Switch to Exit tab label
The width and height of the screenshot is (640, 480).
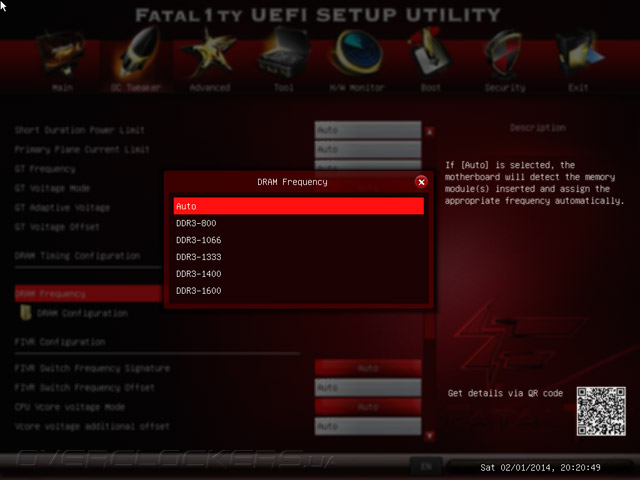(x=578, y=87)
